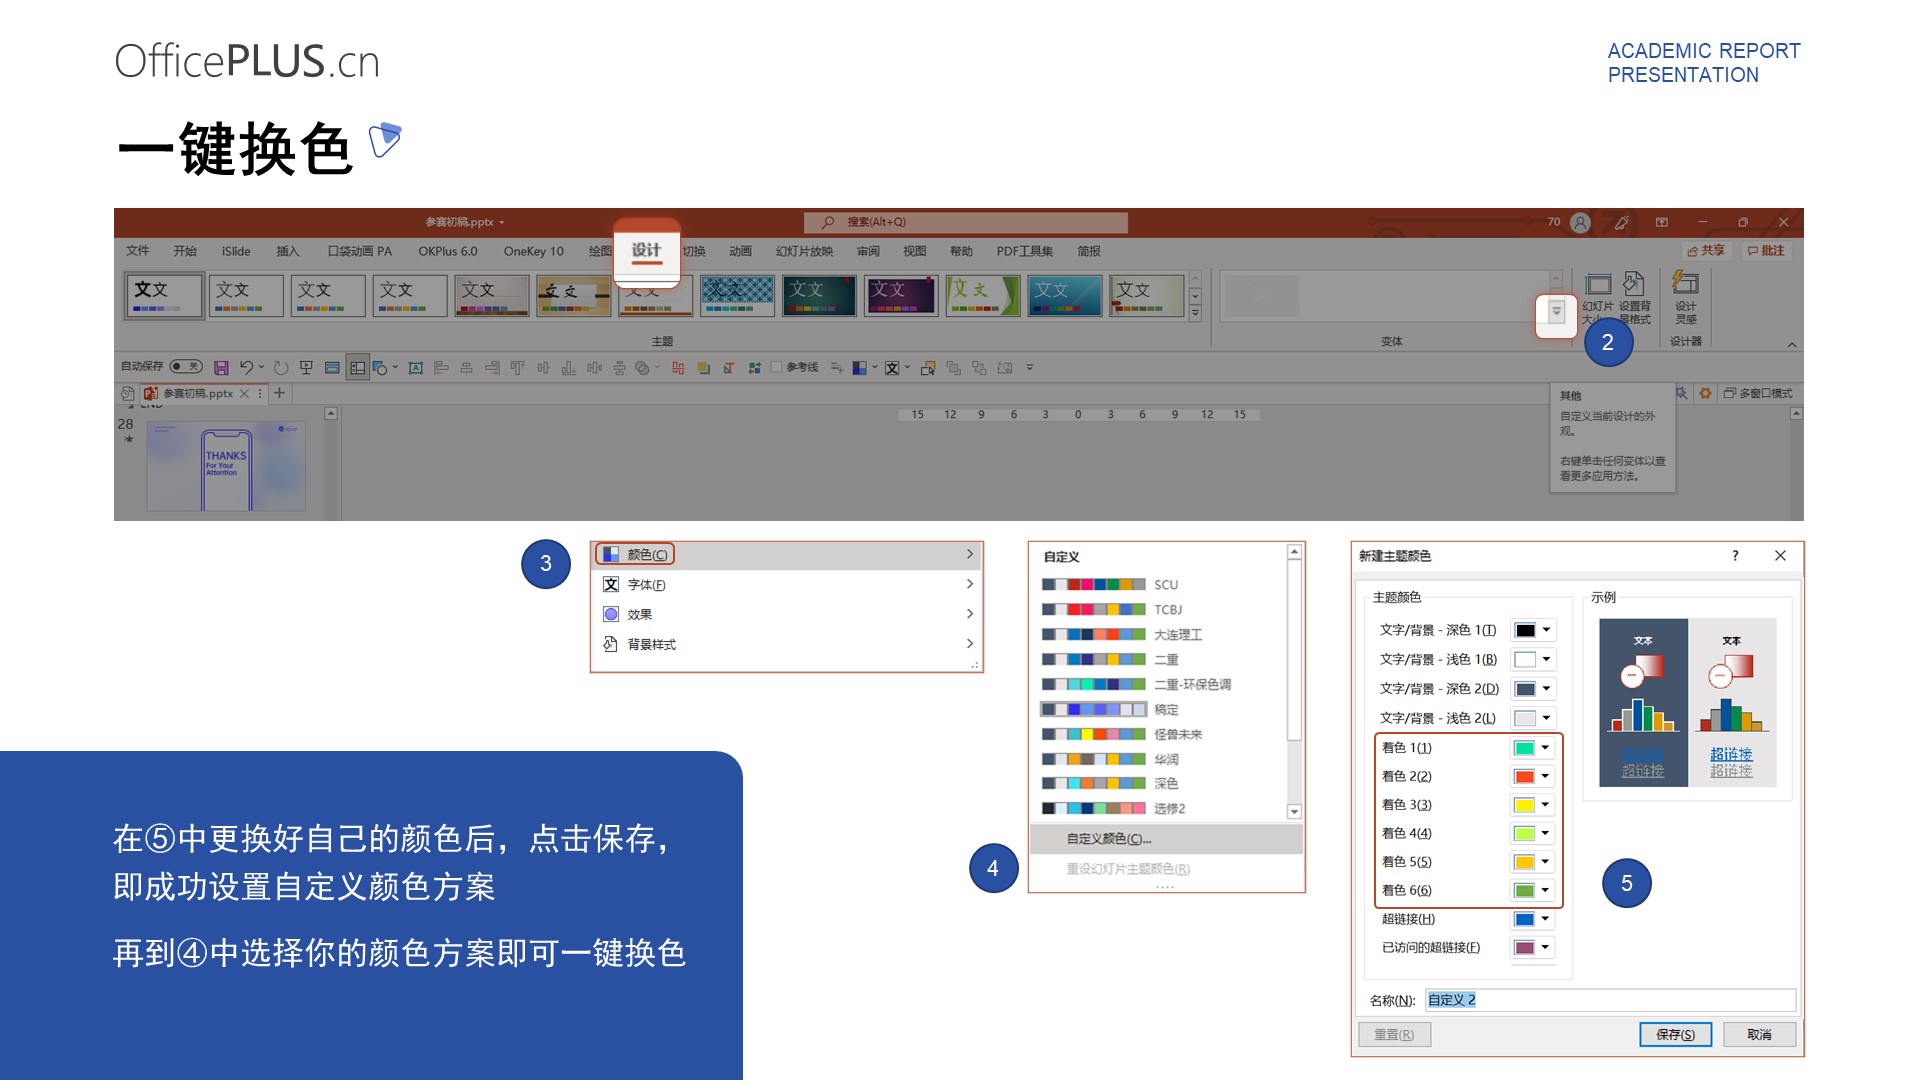1920x1080 pixels.
Task: Click the 着色 6 green swatch
Action: click(1524, 890)
